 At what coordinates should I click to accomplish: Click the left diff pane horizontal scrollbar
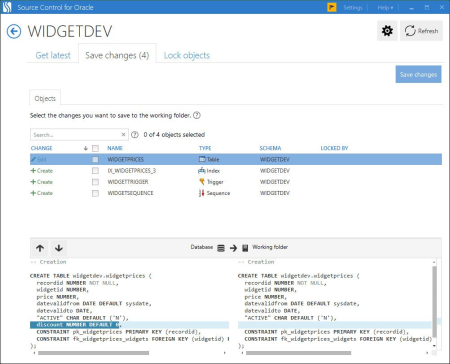click(x=94, y=353)
